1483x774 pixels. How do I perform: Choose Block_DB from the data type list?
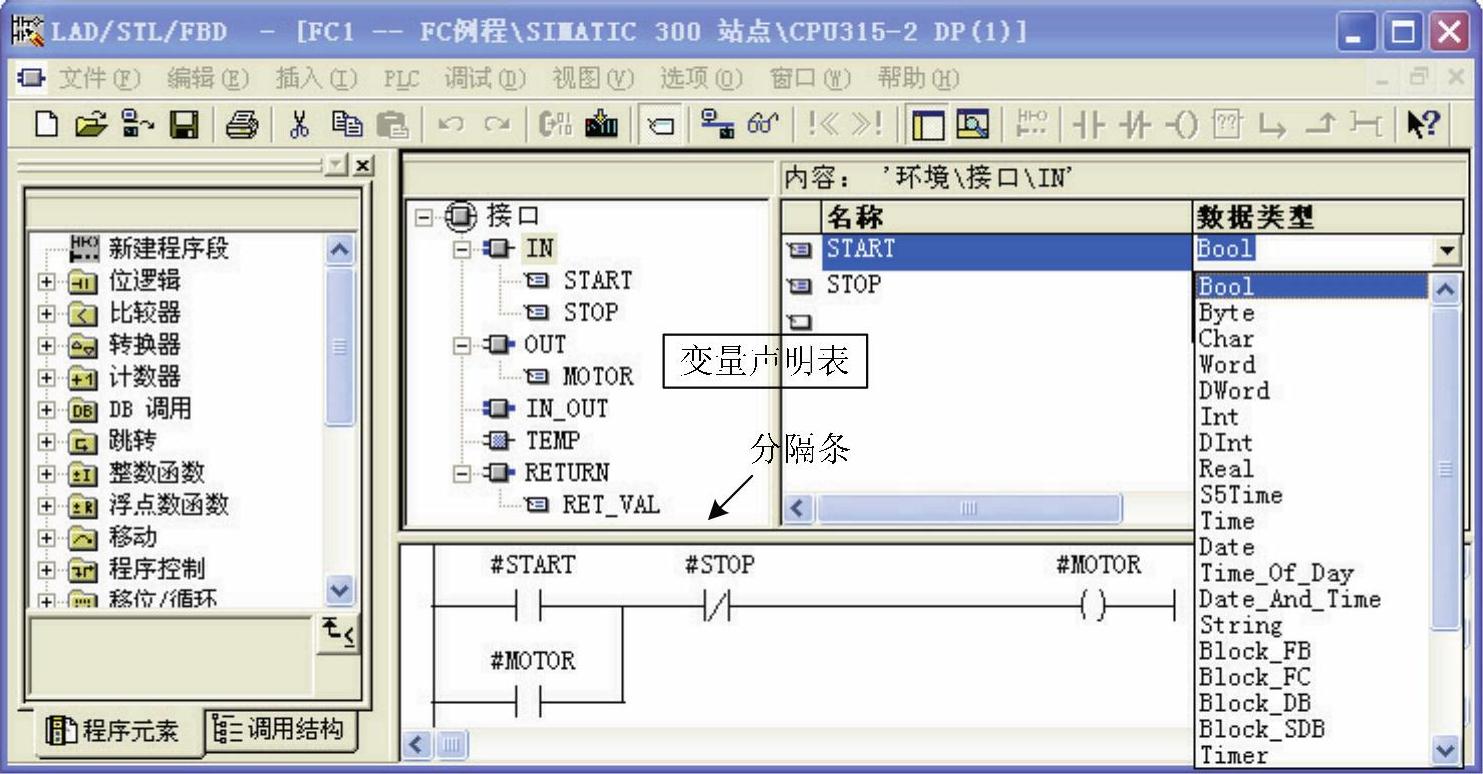coord(1254,703)
